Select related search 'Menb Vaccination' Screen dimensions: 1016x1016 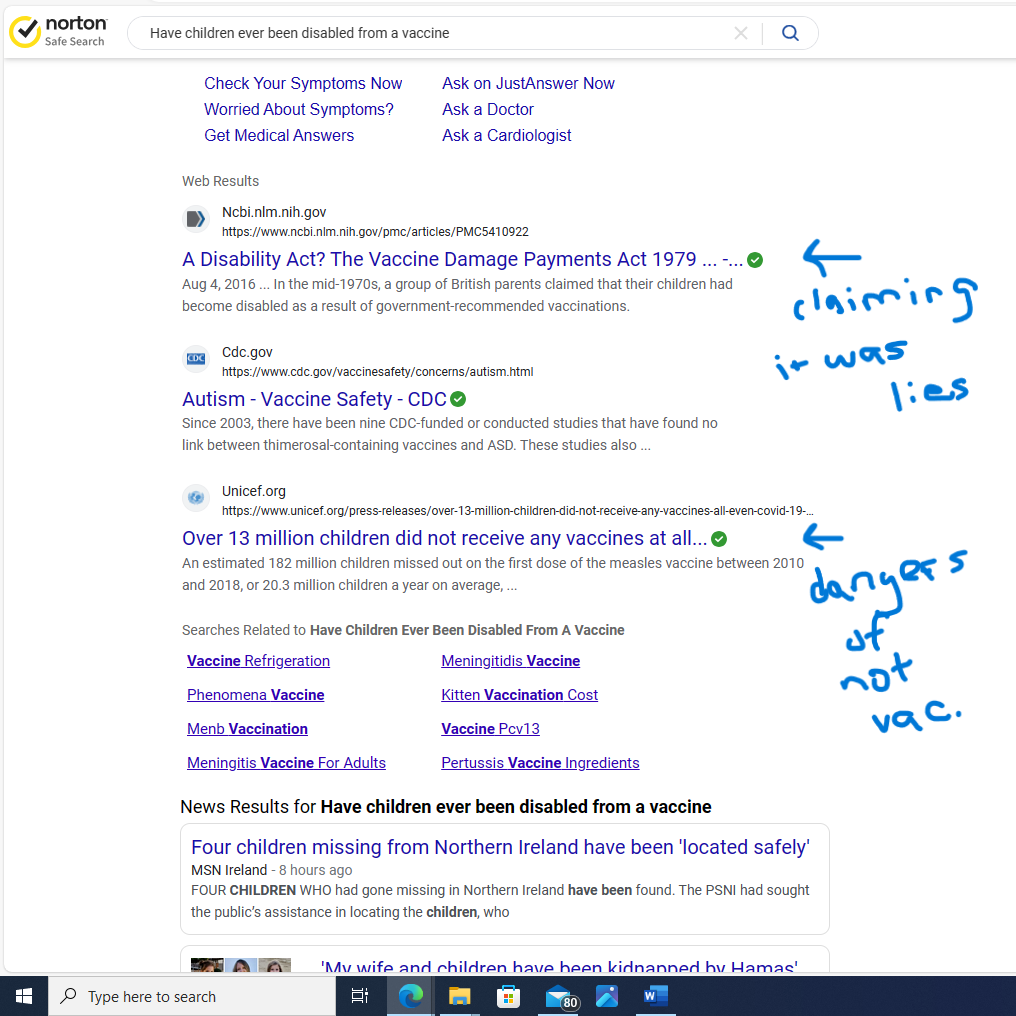(247, 729)
